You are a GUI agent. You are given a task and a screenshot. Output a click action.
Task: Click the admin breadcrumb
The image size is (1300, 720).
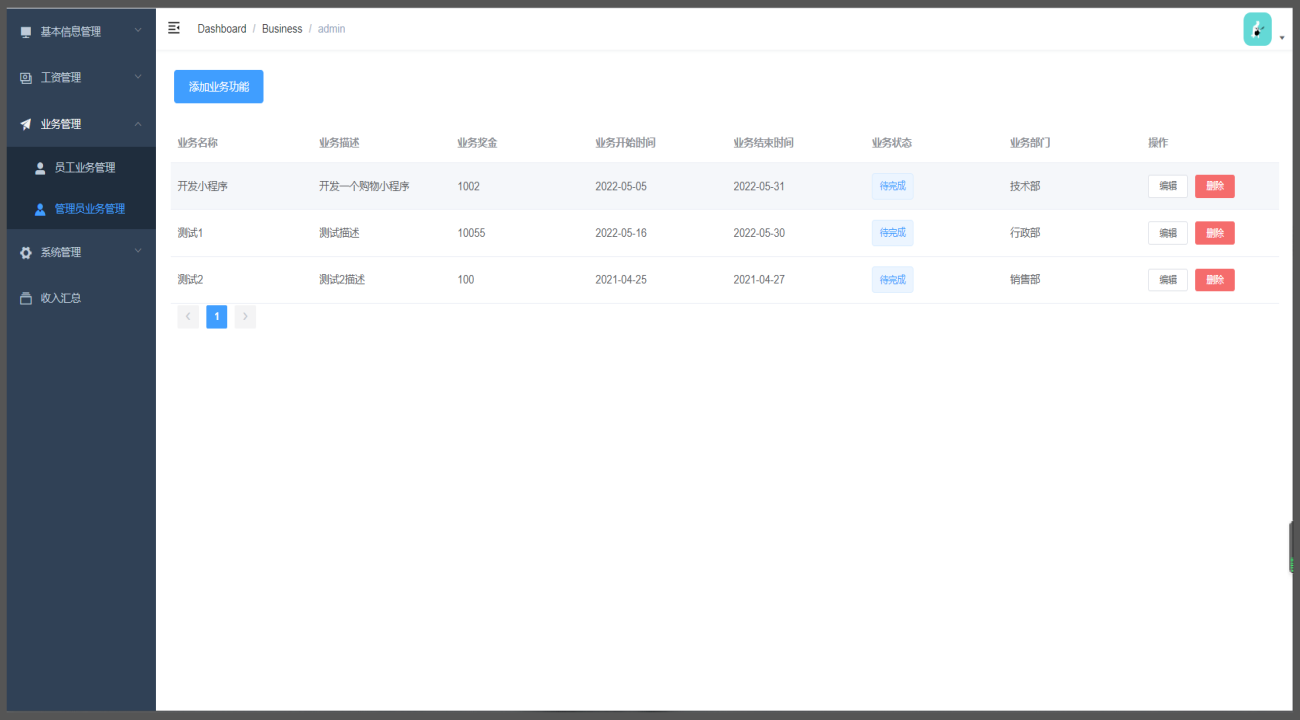coord(331,29)
